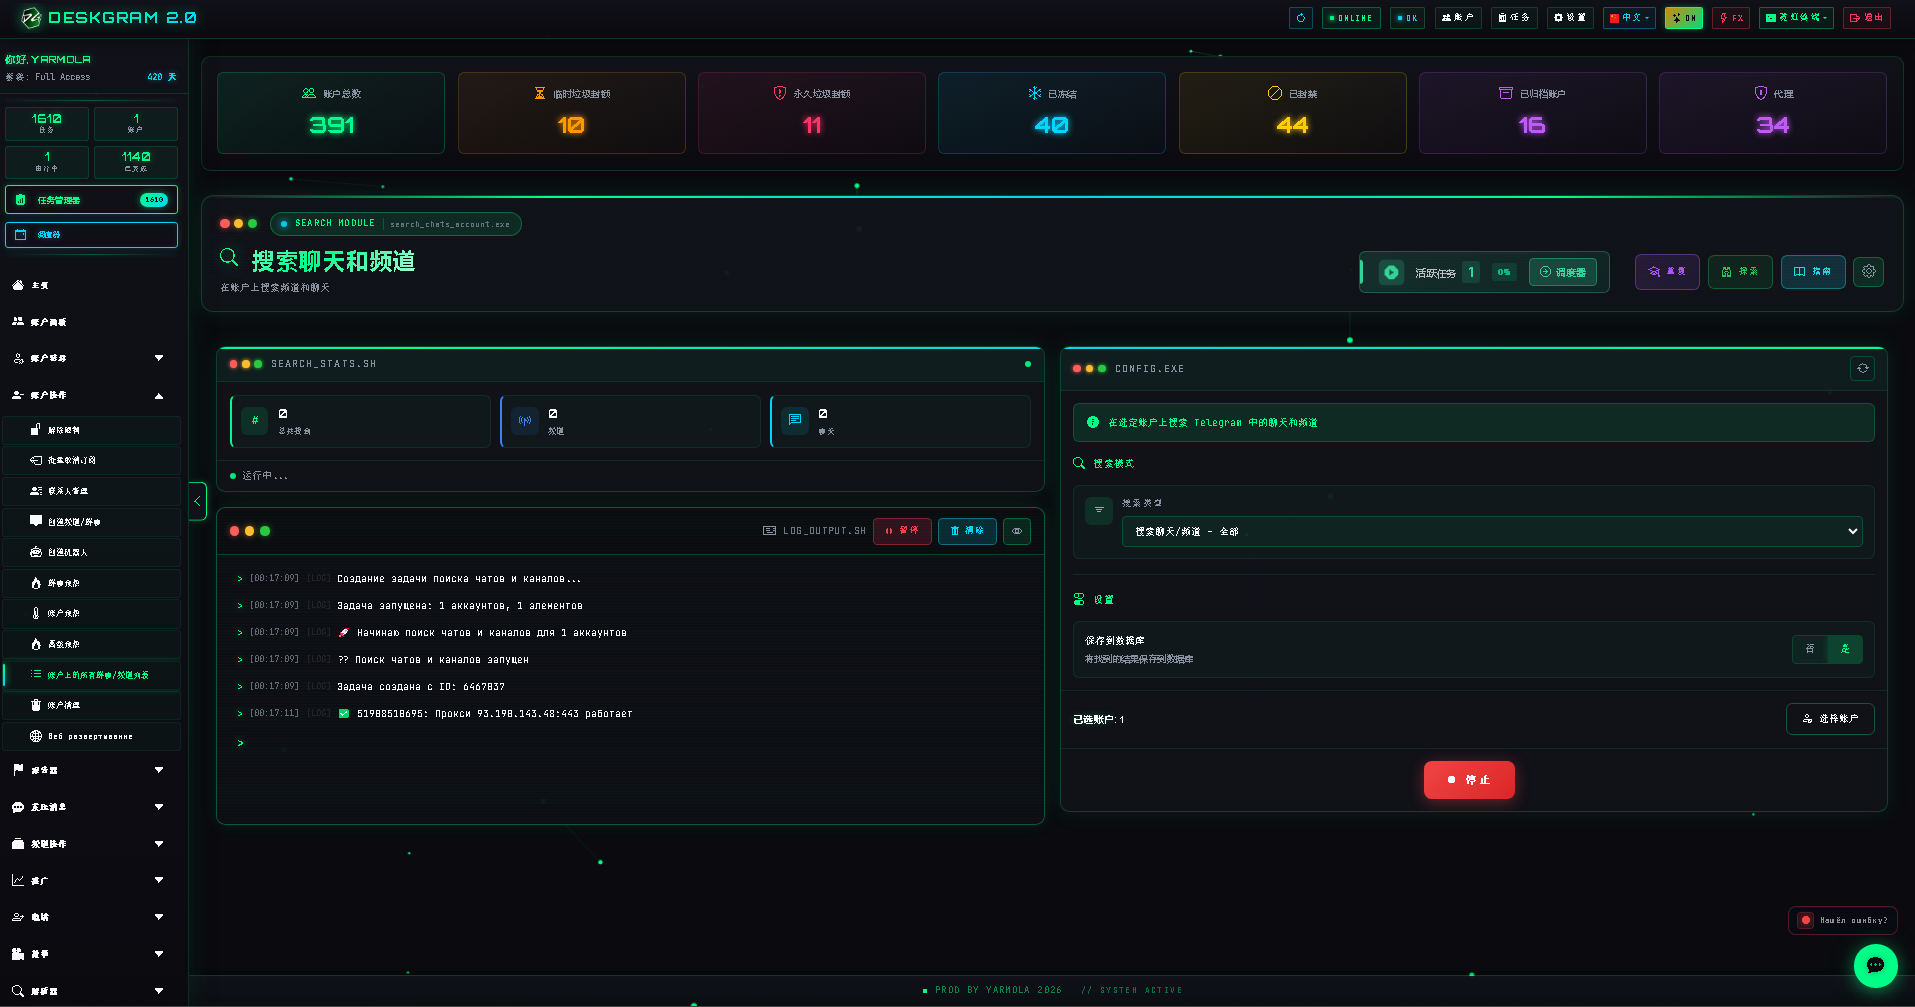Click the red logout button in top bar
This screenshot has height=1007, width=1915.
coord(1866,18)
